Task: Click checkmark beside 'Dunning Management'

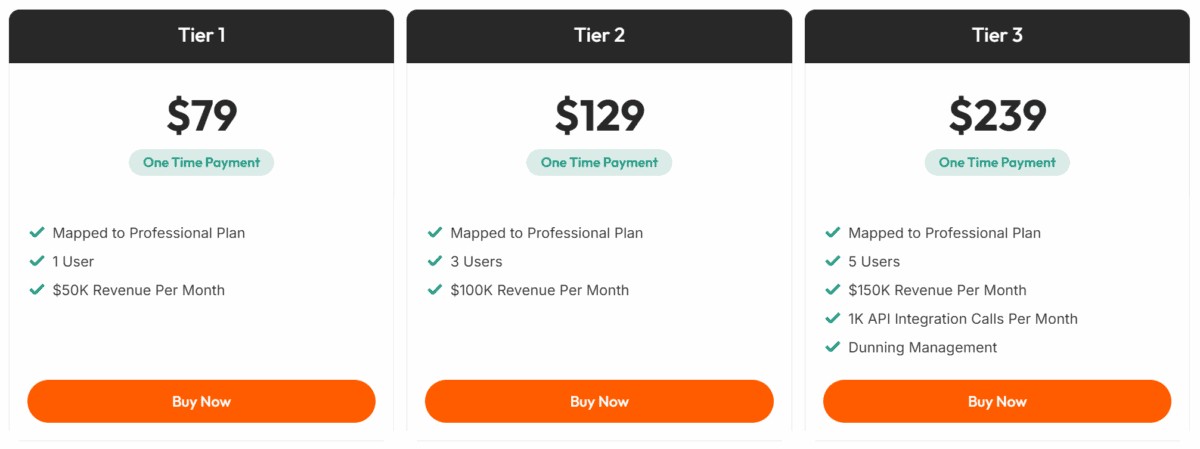Action: pyautogui.click(x=833, y=347)
